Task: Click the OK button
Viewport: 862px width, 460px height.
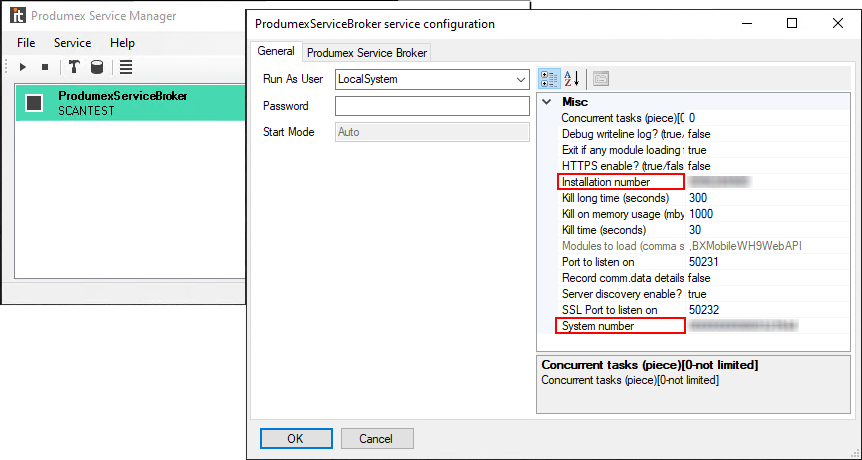Action: (x=295, y=438)
